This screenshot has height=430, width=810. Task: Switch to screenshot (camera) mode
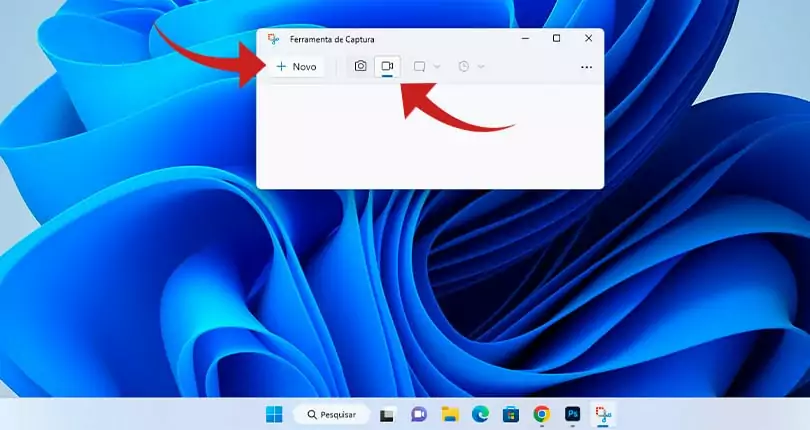pos(361,66)
